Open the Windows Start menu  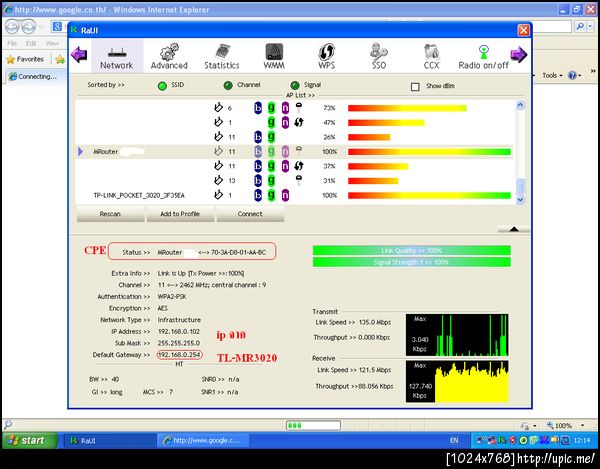(29, 440)
